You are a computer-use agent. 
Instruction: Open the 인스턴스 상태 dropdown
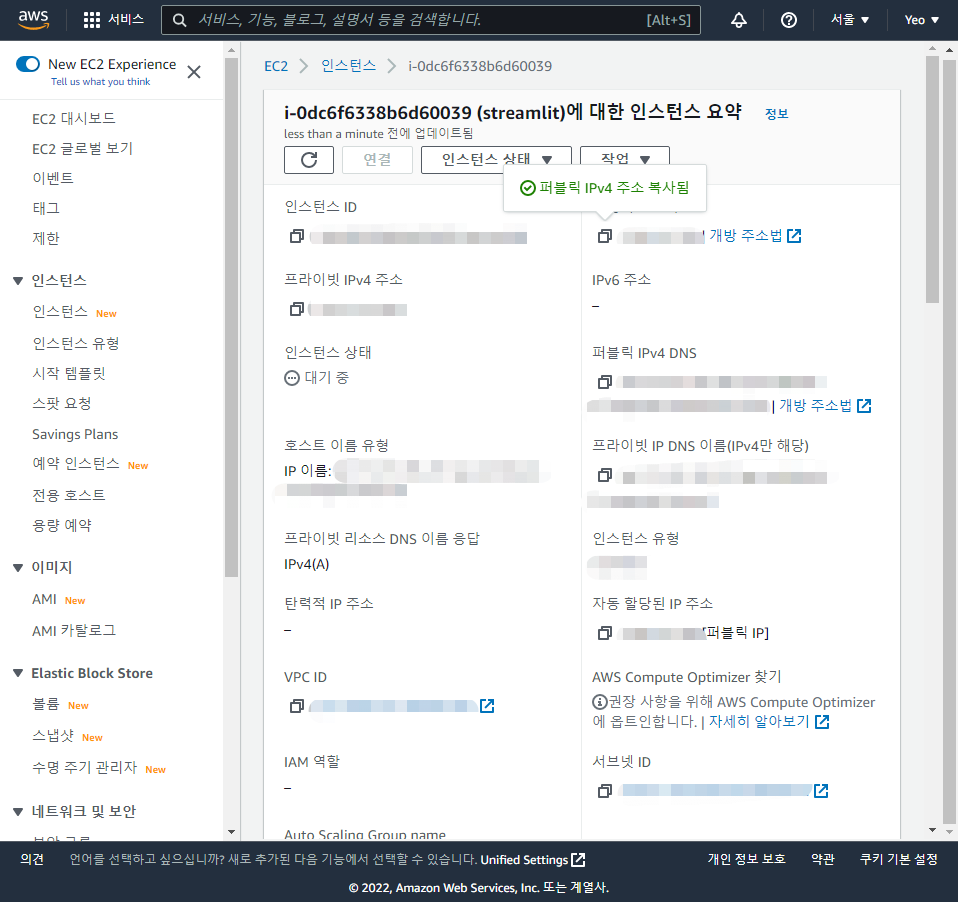(x=496, y=160)
